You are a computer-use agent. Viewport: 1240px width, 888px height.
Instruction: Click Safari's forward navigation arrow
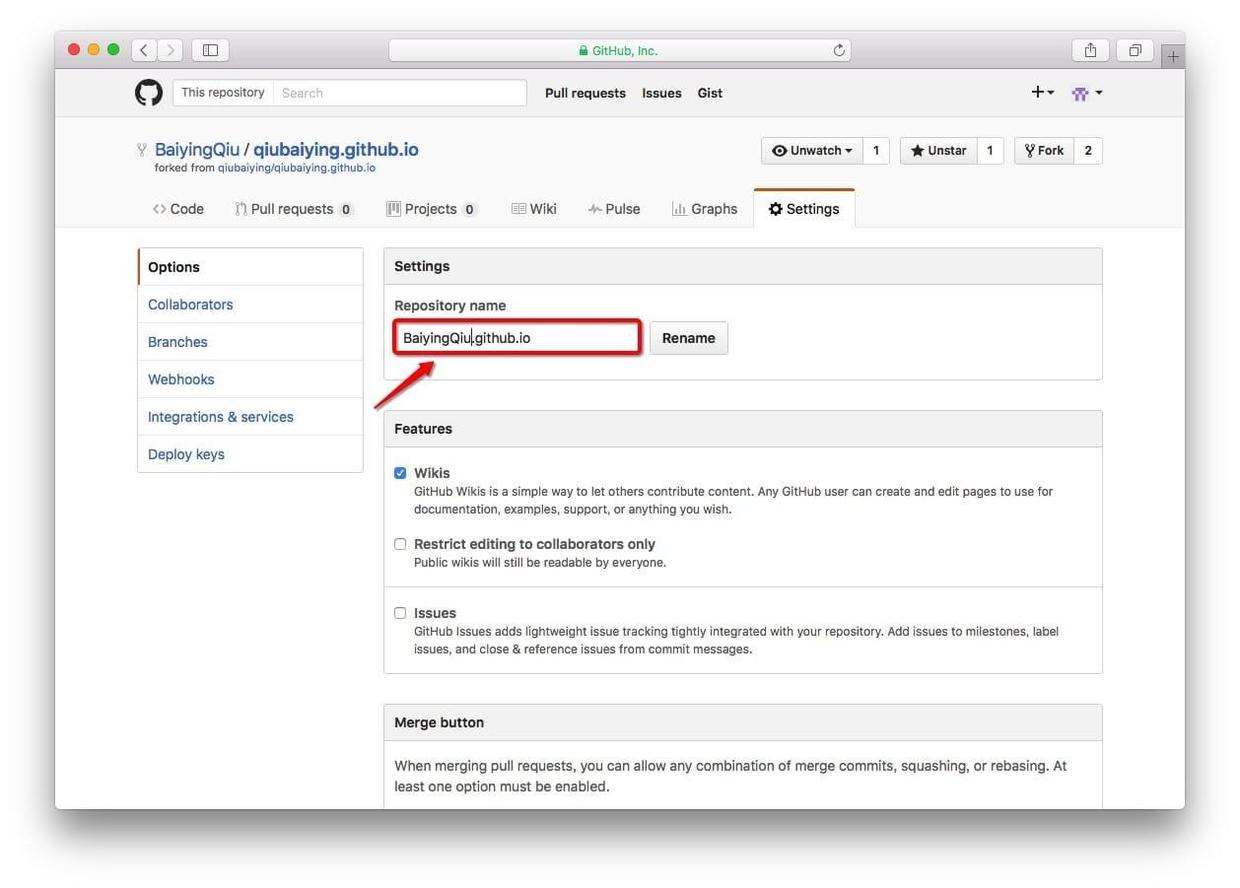pos(171,50)
